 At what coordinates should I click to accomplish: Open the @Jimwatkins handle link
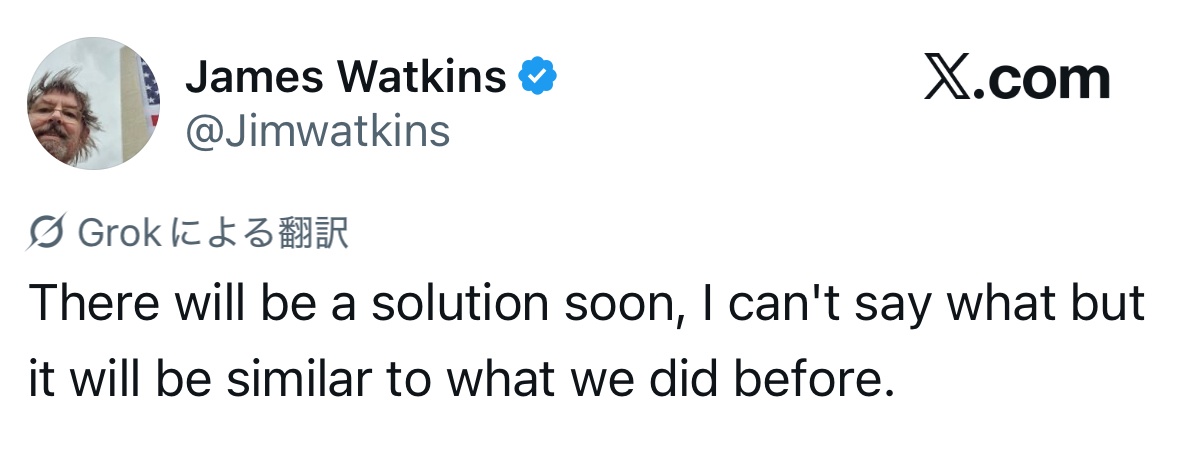[x=317, y=130]
